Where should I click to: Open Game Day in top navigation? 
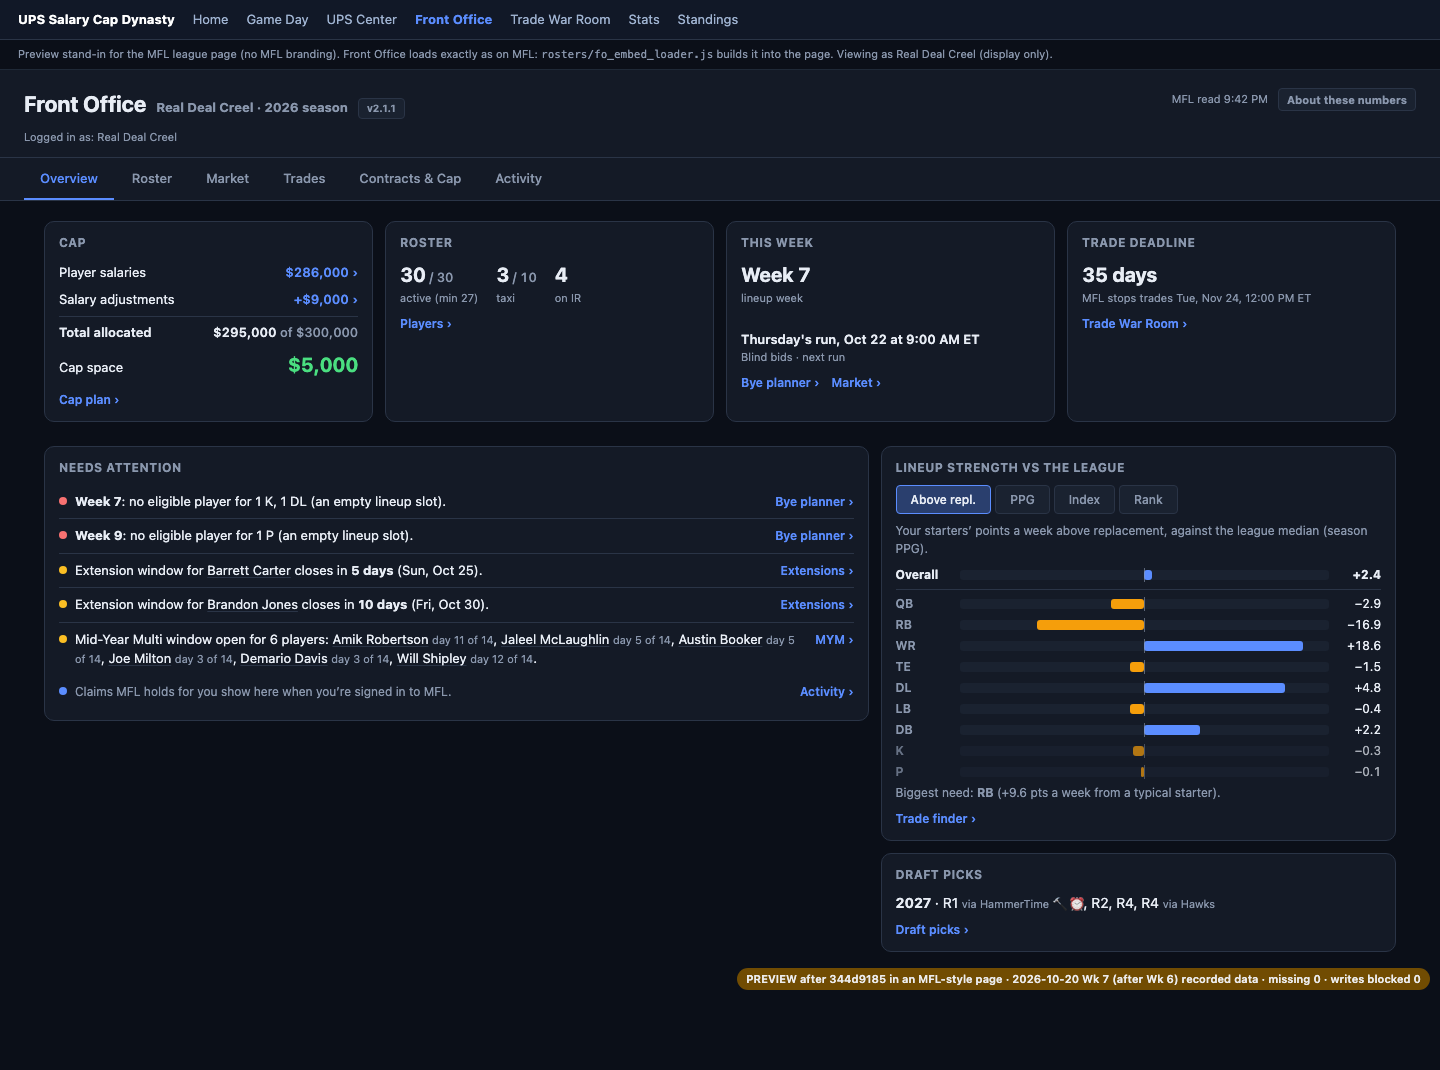(277, 19)
